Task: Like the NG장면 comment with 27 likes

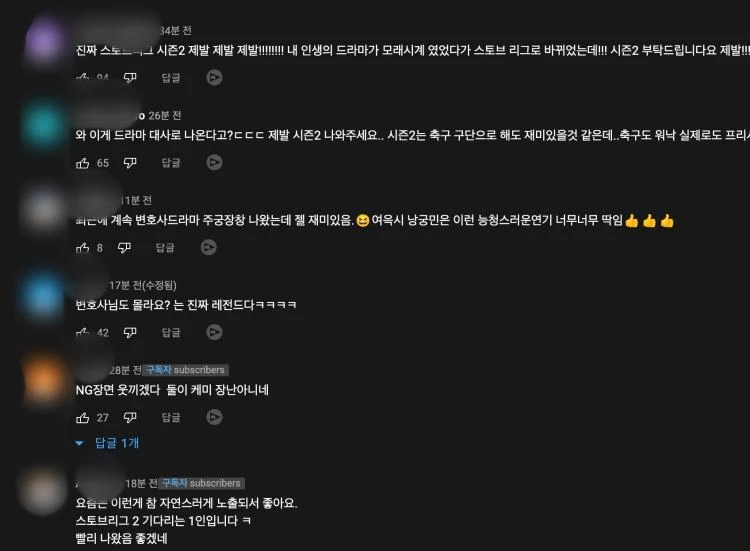Action: pyautogui.click(x=83, y=418)
